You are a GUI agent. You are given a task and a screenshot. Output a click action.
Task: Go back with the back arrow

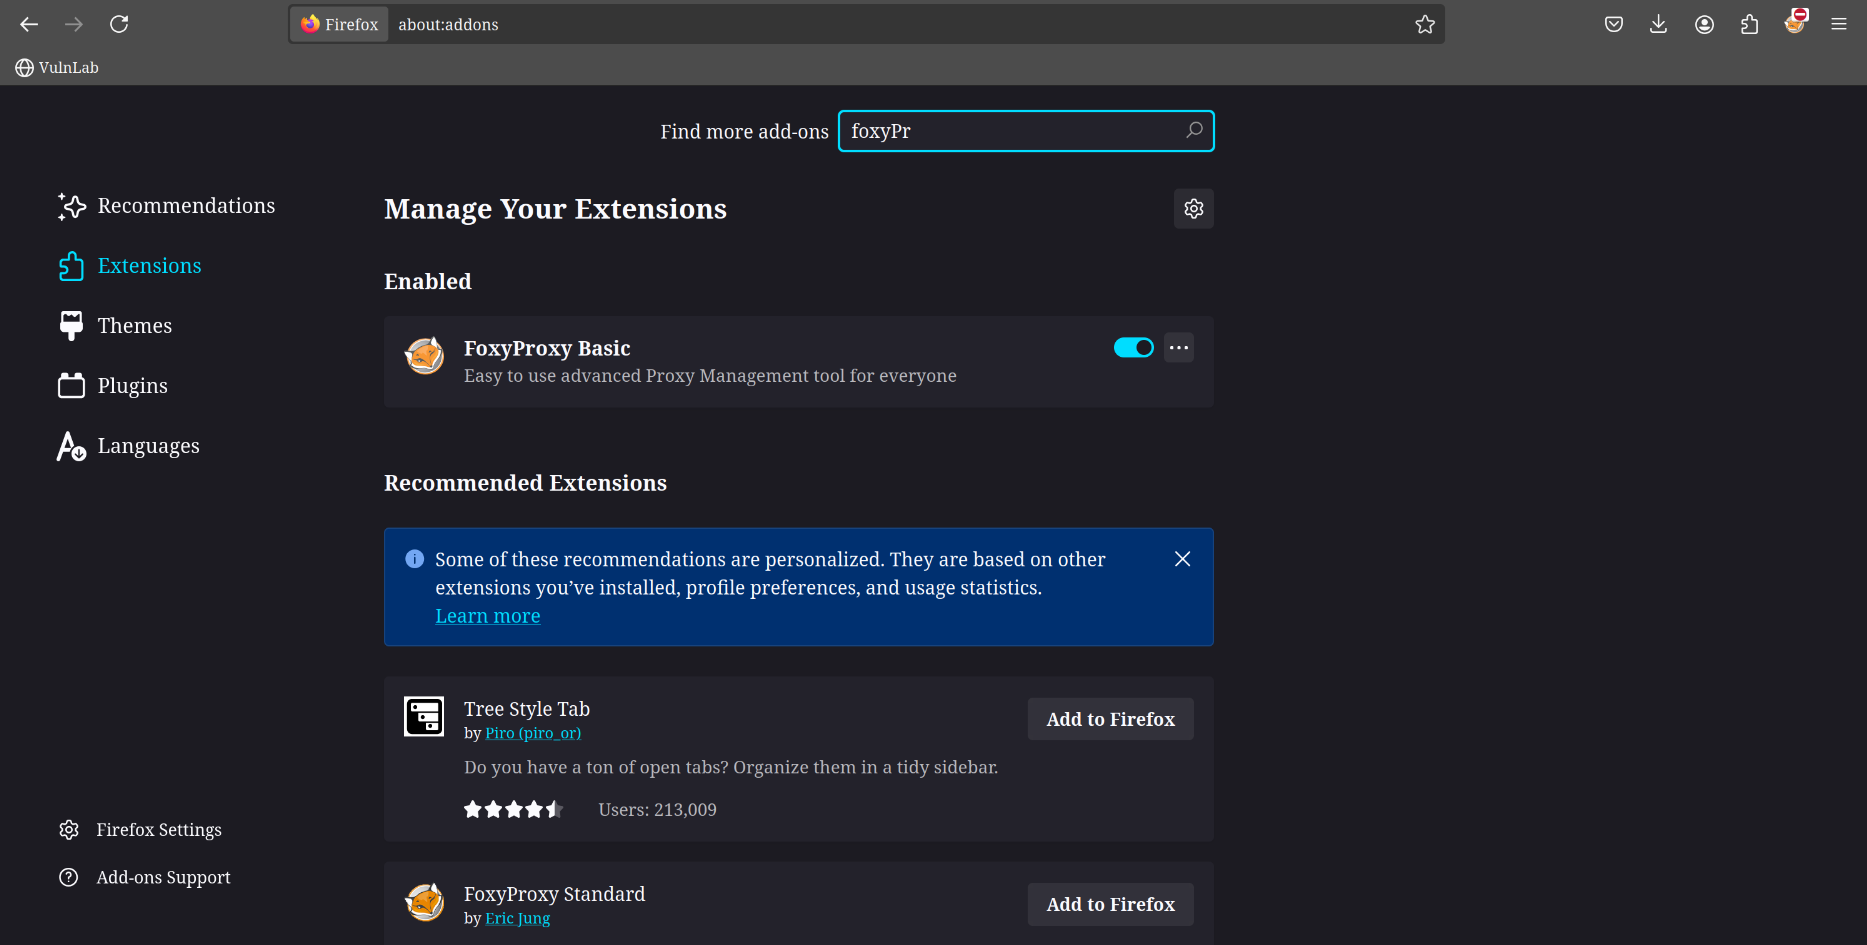click(29, 24)
